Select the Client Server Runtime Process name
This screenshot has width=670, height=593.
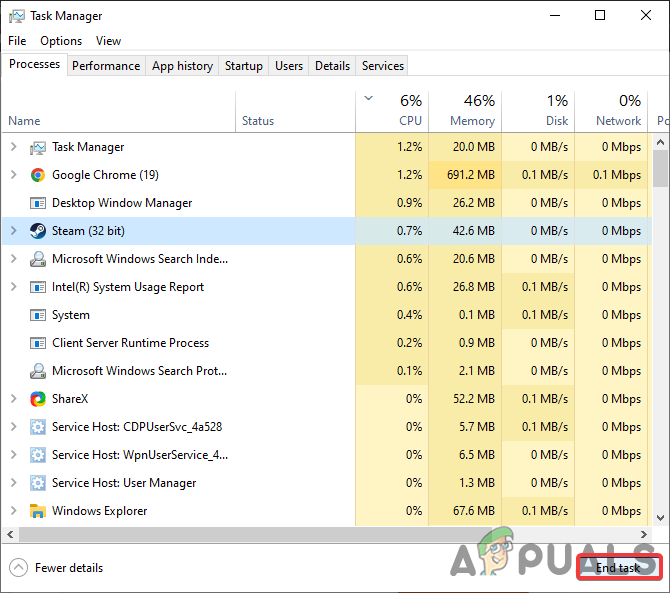pos(130,343)
